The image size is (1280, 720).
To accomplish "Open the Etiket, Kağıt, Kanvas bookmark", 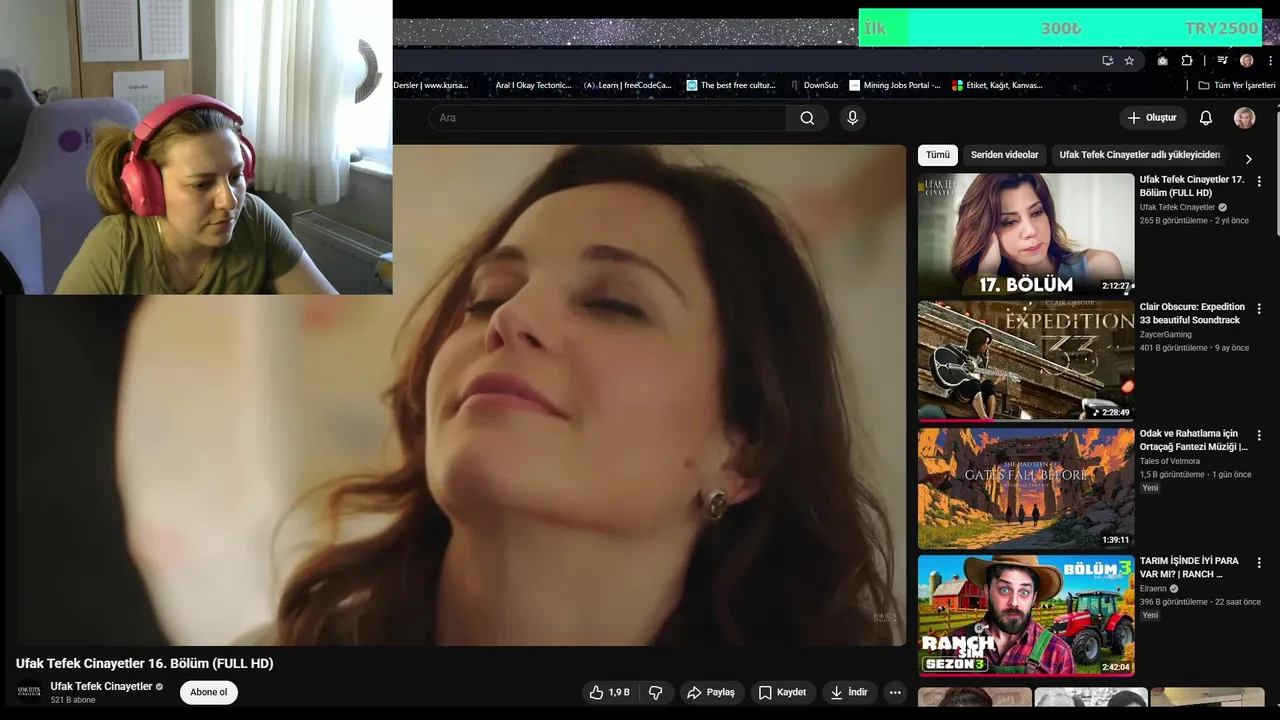I will tap(997, 85).
